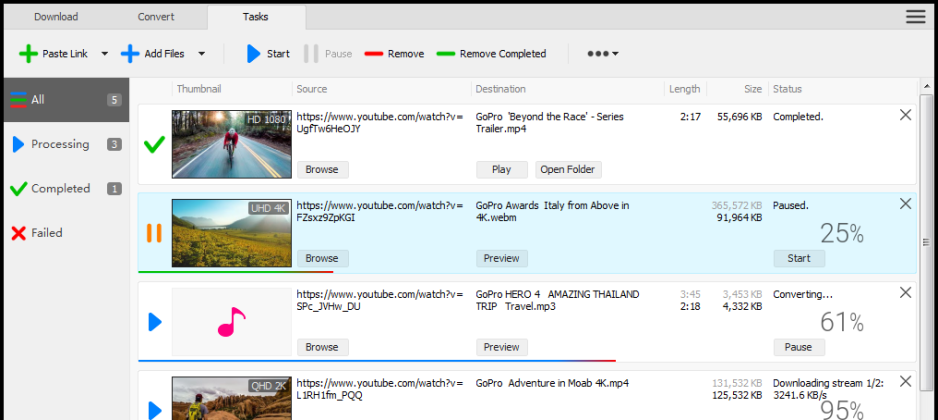The height and width of the screenshot is (420, 938).
Task: Click the UHD 4K landscape thumbnail
Action: (232, 233)
